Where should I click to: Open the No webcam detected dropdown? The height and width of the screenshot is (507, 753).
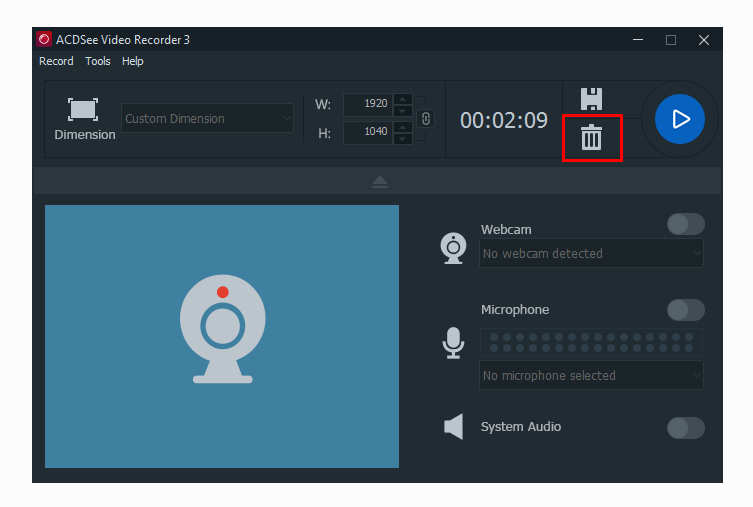(x=591, y=253)
